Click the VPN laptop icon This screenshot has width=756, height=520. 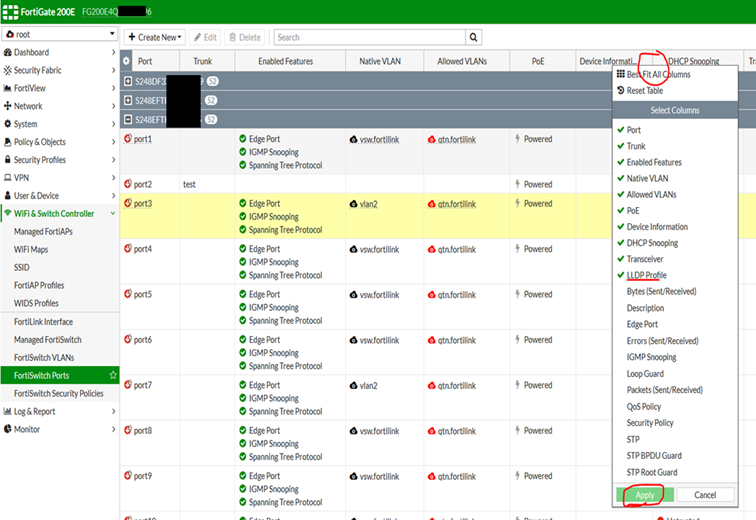tap(7, 178)
